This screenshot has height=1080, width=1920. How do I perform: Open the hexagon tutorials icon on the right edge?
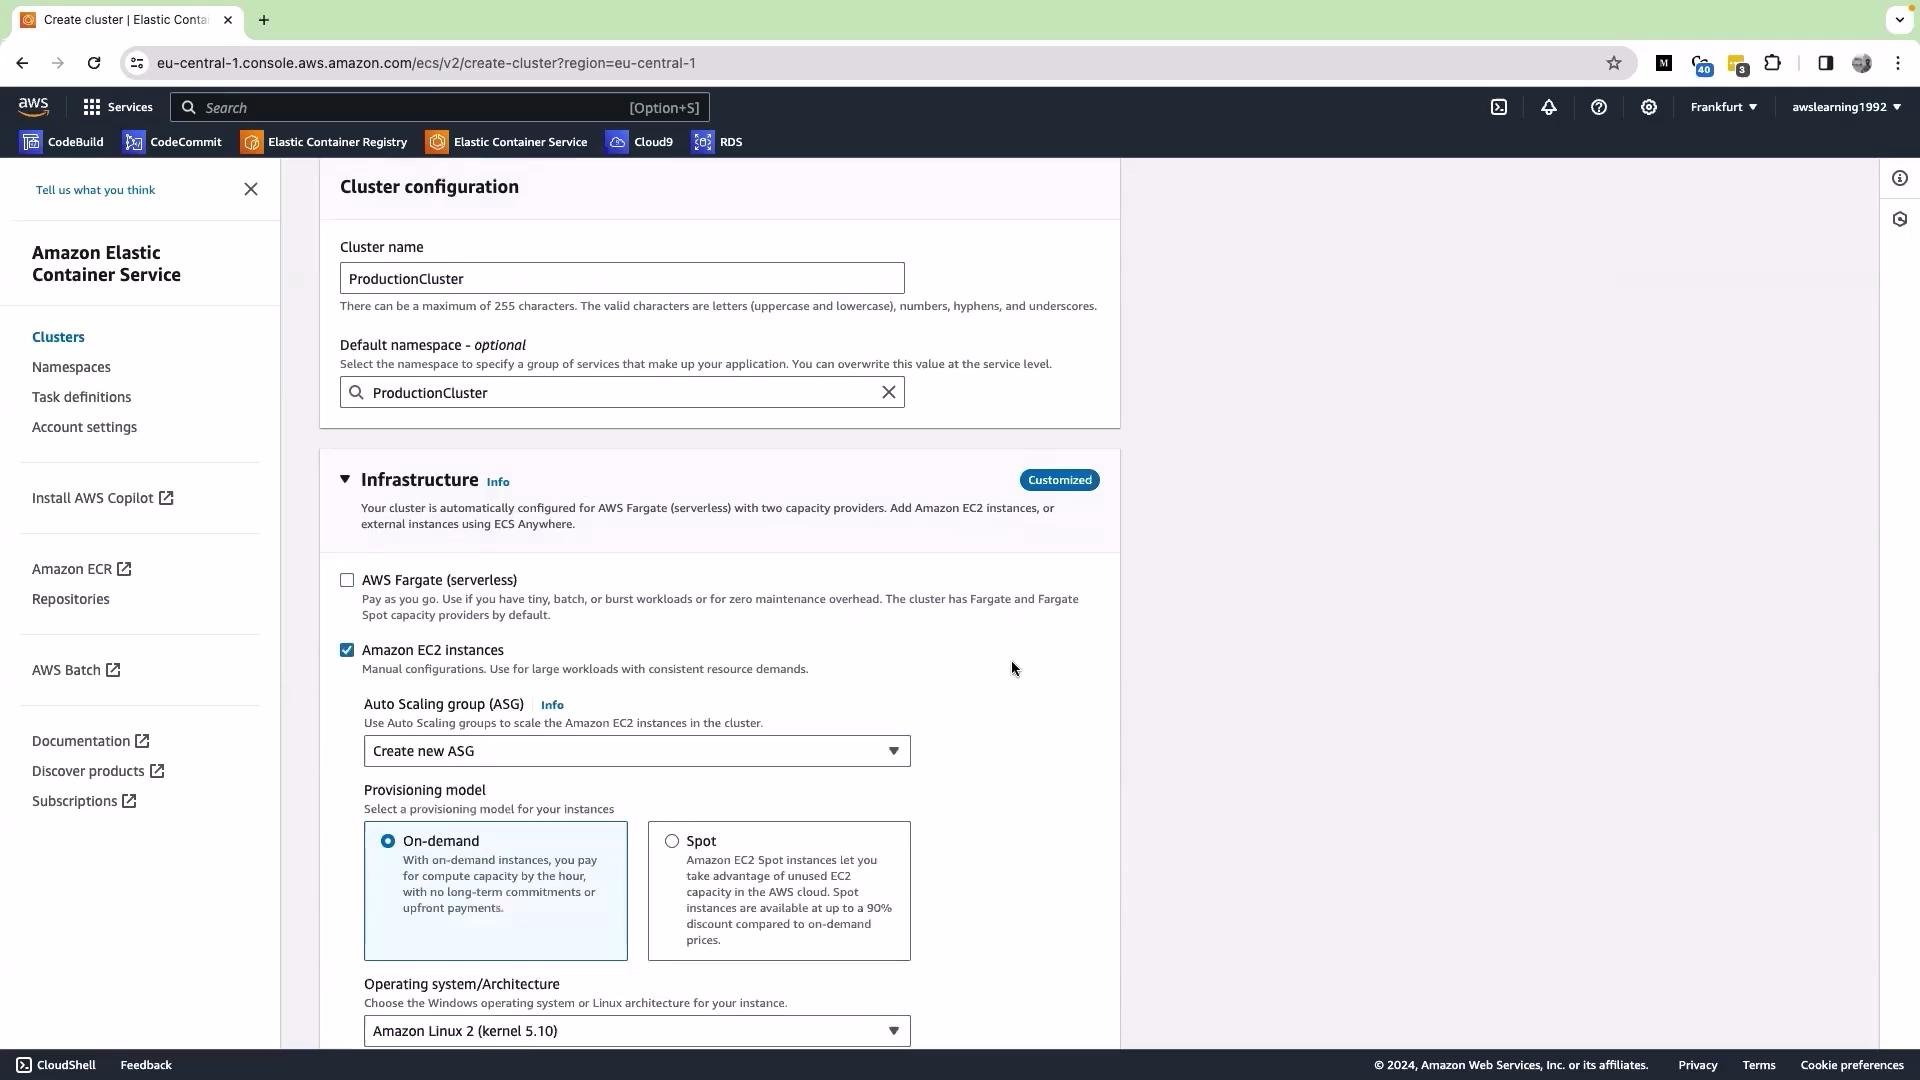1900,219
